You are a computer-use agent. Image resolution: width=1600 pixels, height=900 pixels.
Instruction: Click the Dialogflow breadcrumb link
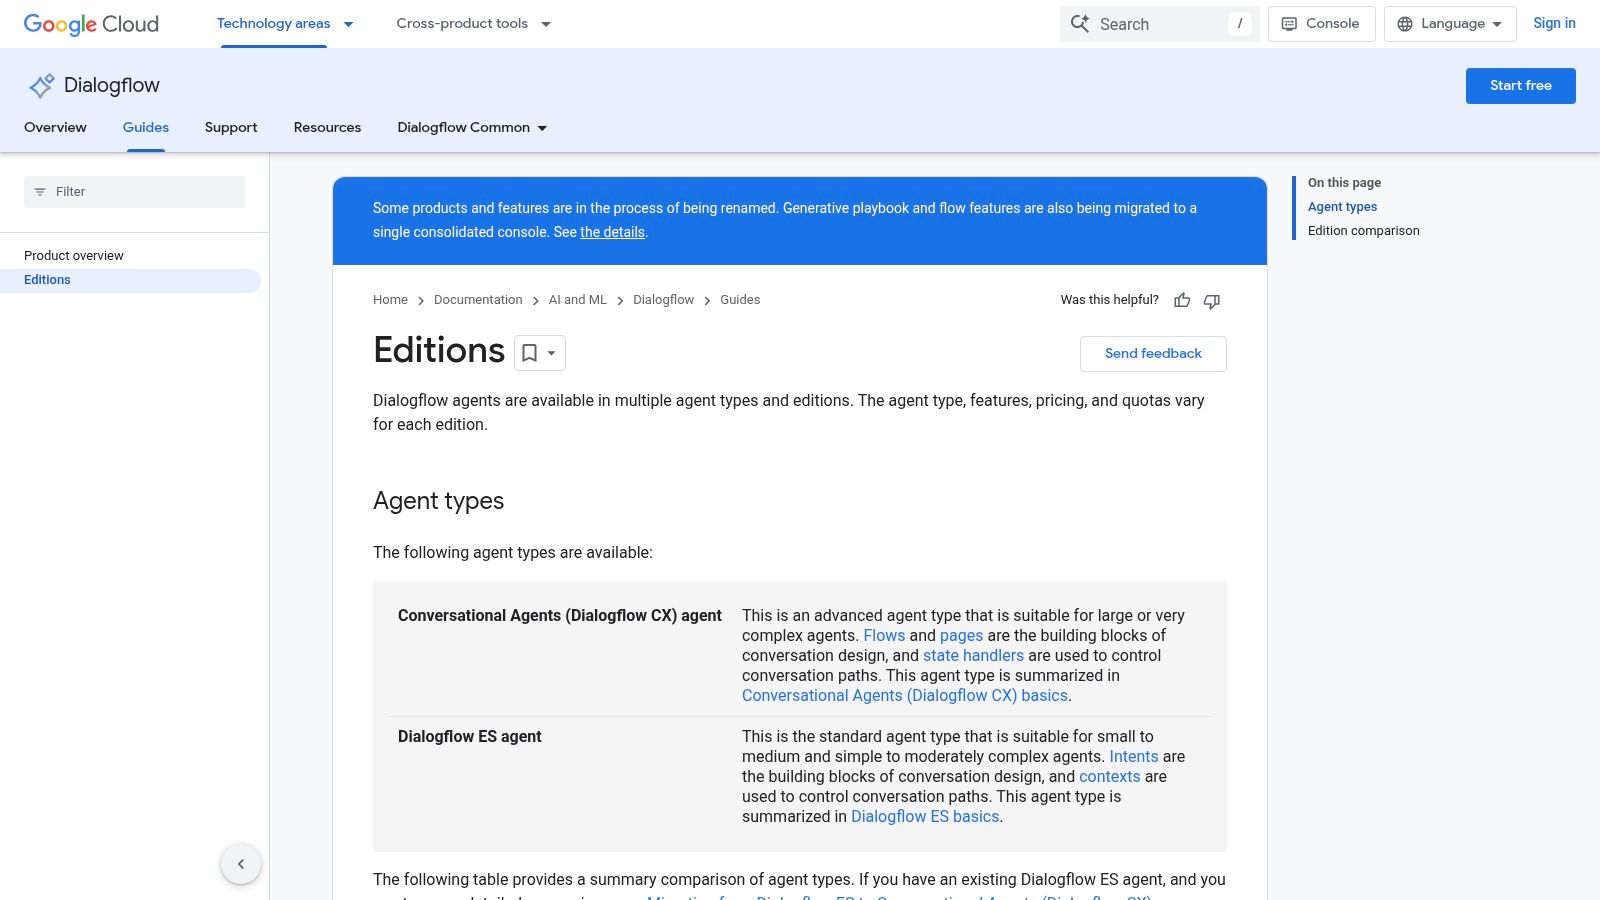tap(663, 300)
